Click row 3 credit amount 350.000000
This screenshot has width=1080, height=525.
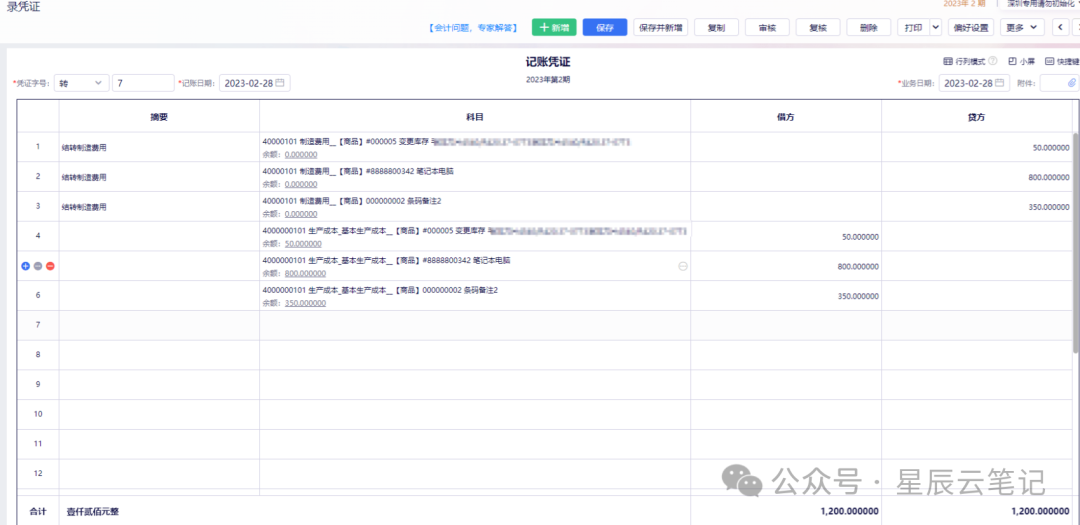(x=1049, y=207)
